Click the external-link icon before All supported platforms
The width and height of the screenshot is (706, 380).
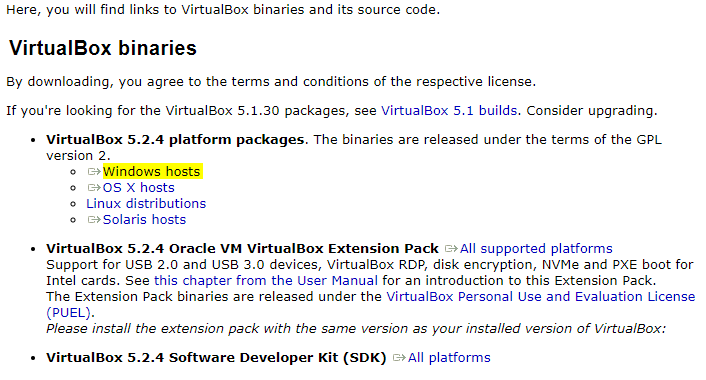[451, 249]
